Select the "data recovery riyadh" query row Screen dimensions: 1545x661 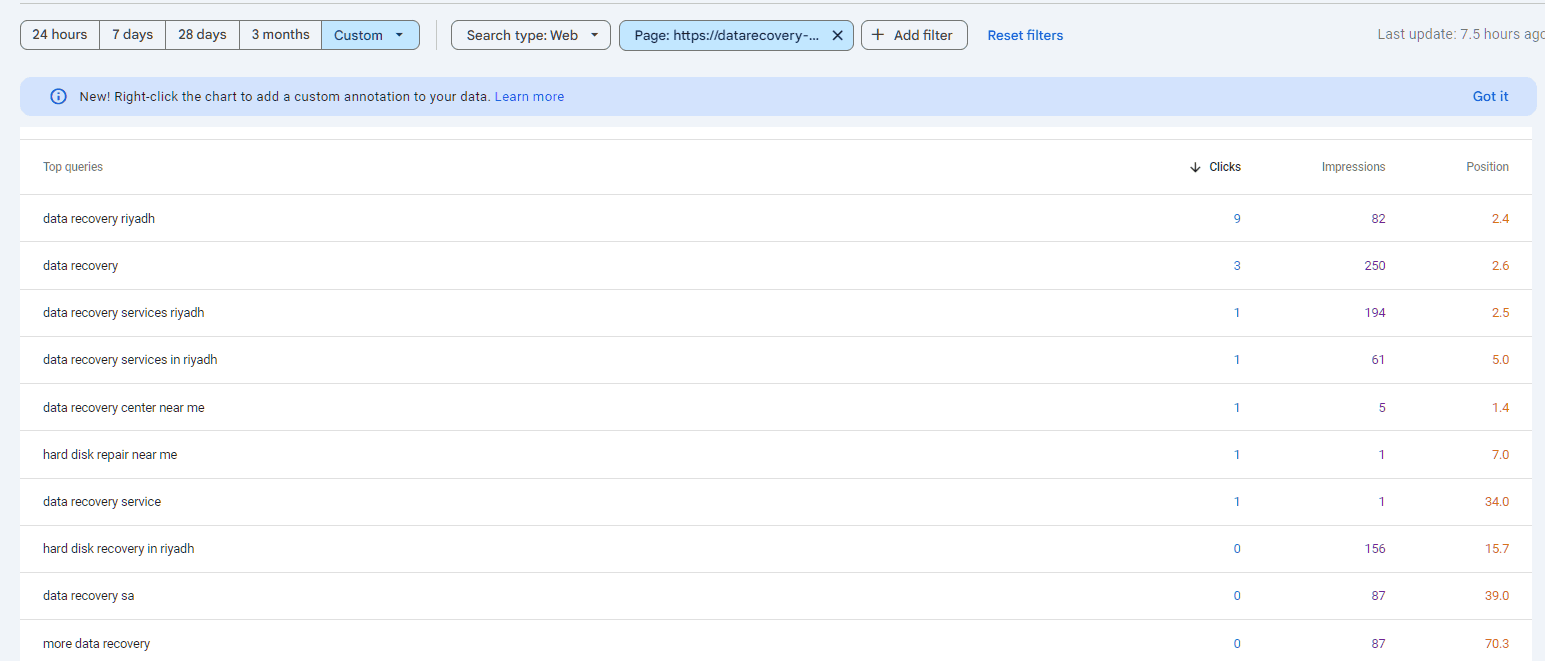coord(99,218)
